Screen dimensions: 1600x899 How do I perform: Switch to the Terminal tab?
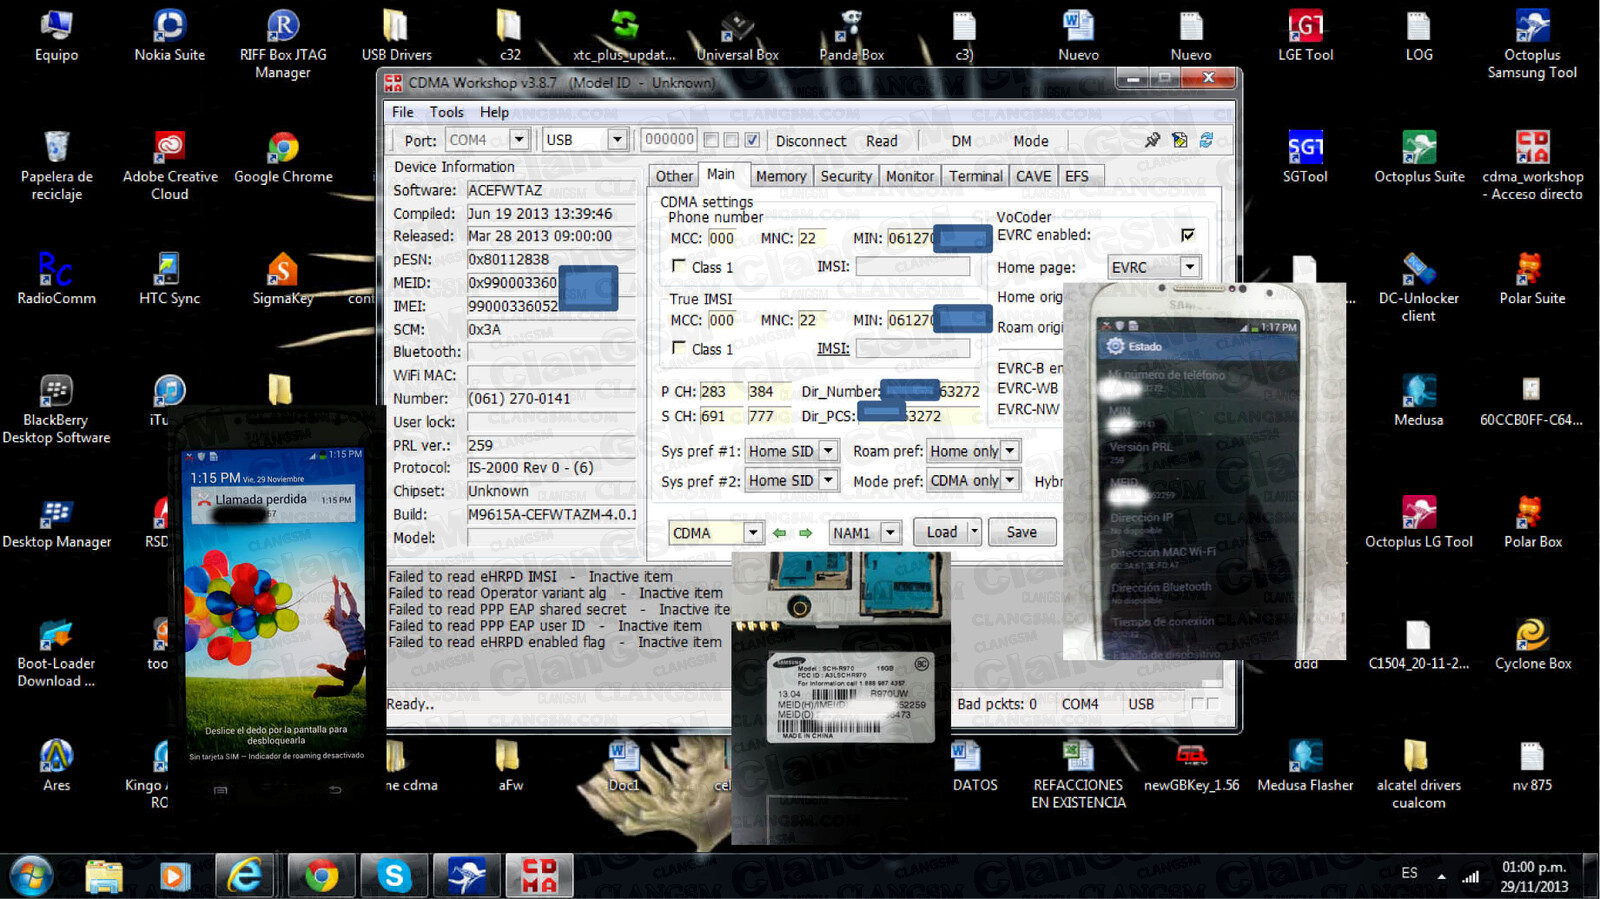click(975, 176)
